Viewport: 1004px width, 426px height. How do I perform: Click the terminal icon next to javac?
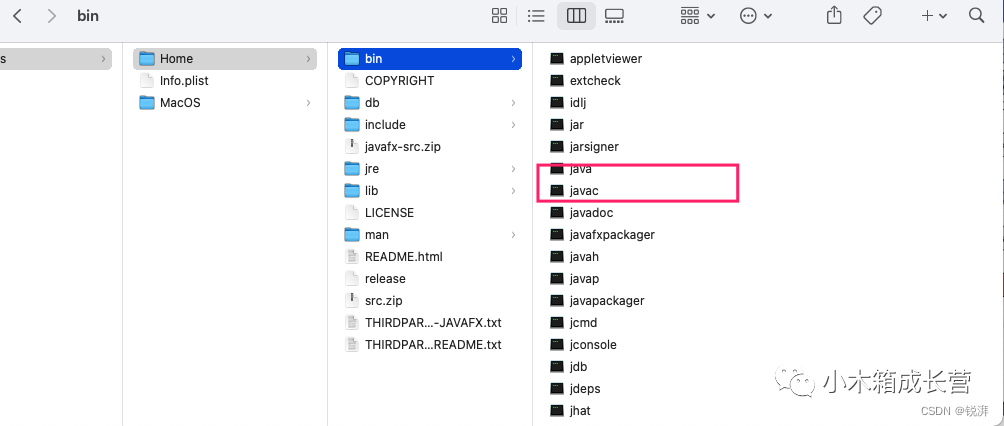(x=557, y=191)
